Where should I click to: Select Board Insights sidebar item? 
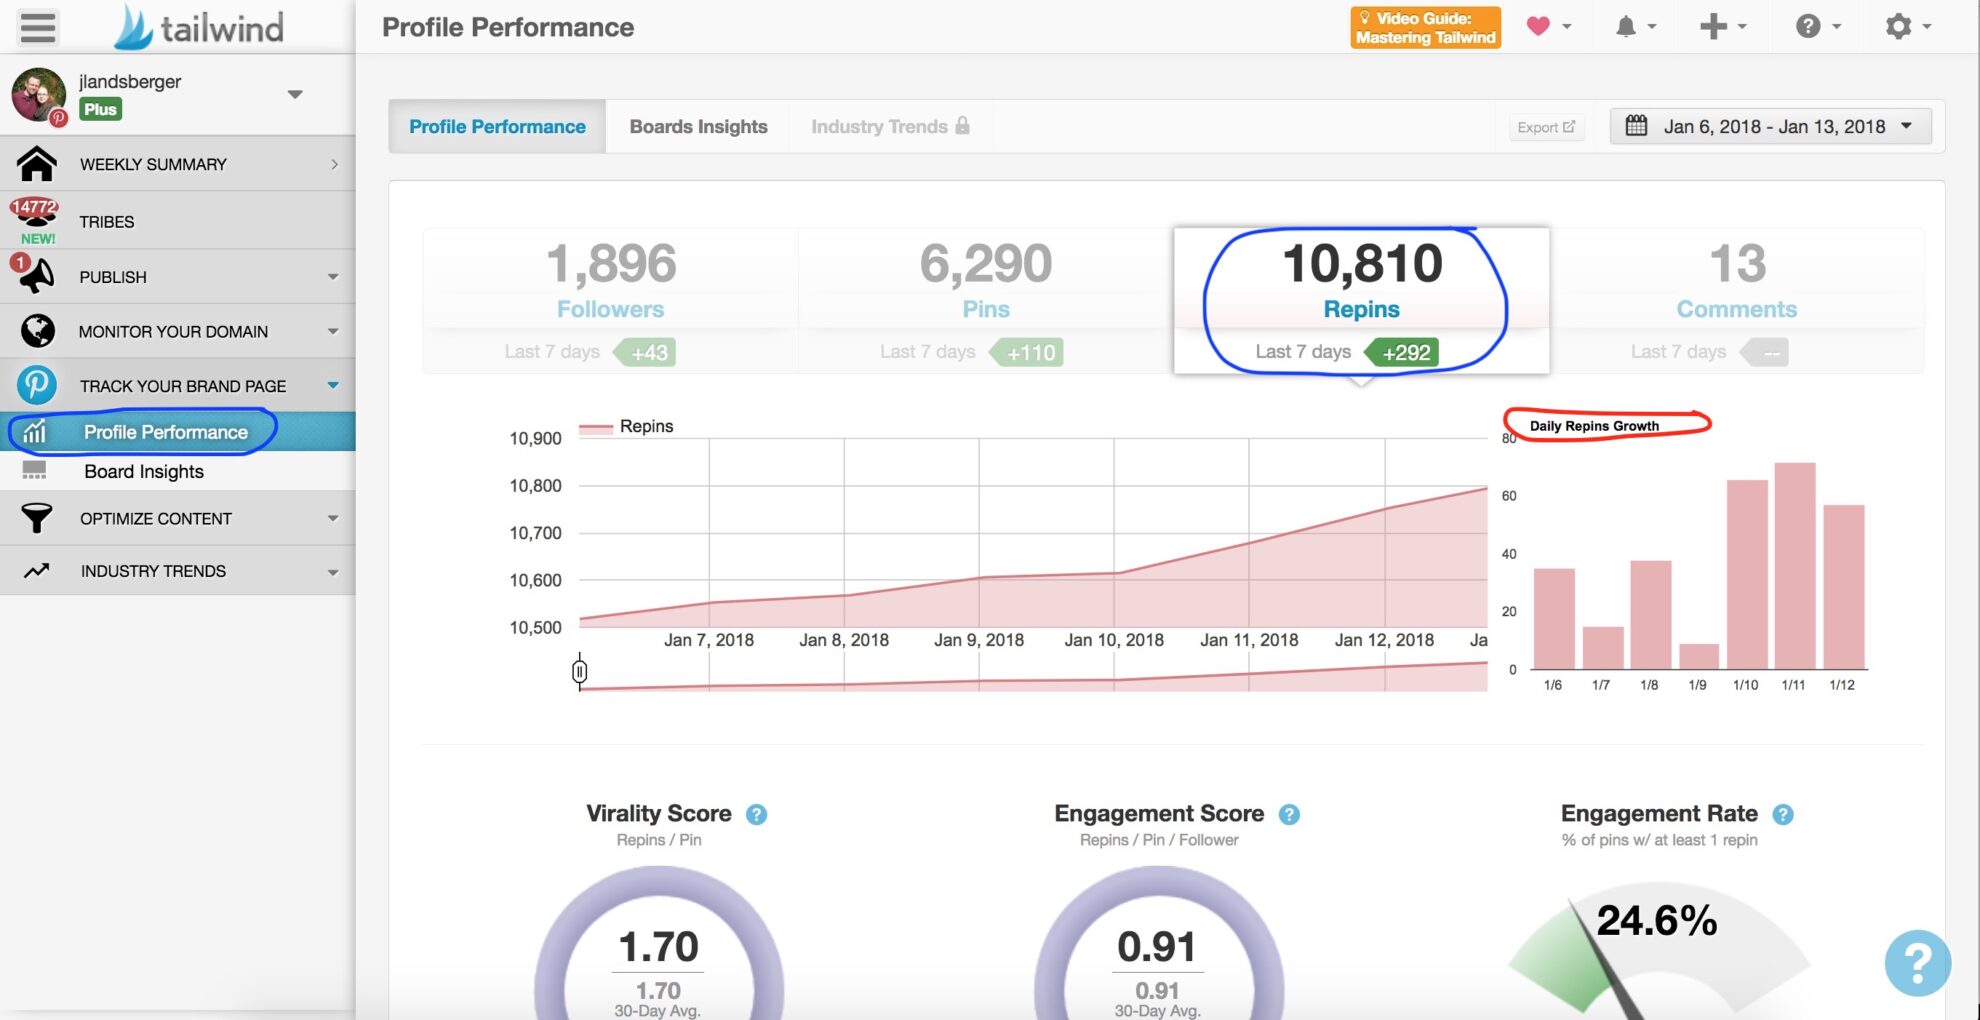point(178,471)
